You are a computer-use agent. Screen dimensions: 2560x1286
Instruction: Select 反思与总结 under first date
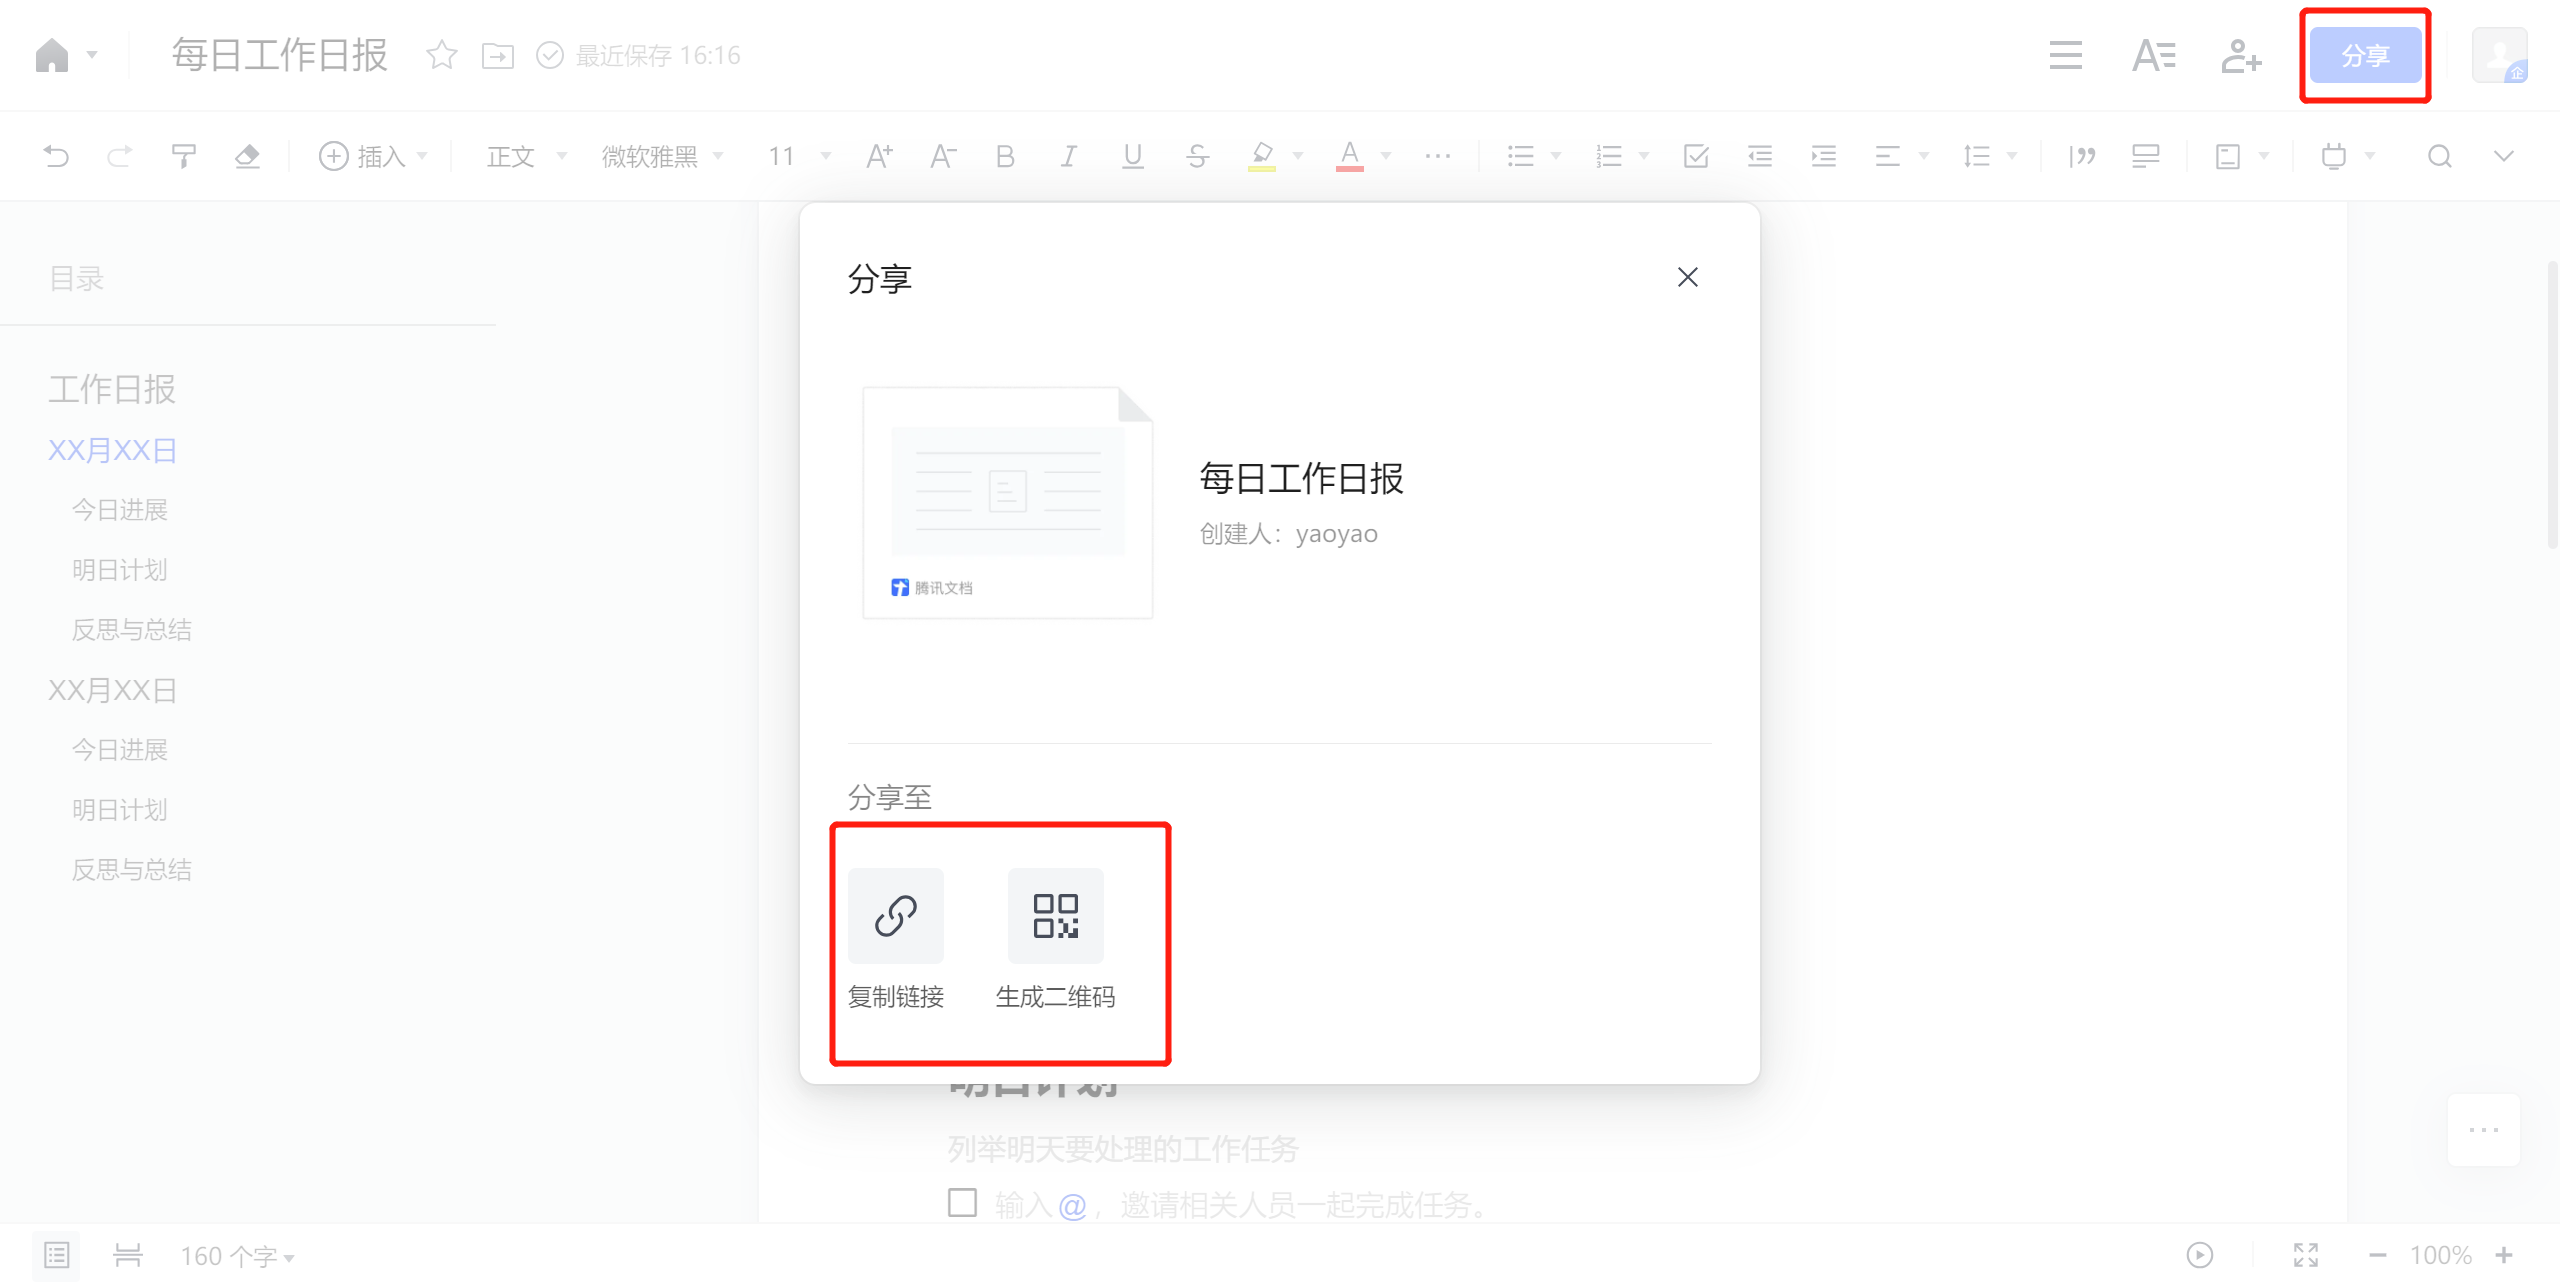tap(132, 630)
